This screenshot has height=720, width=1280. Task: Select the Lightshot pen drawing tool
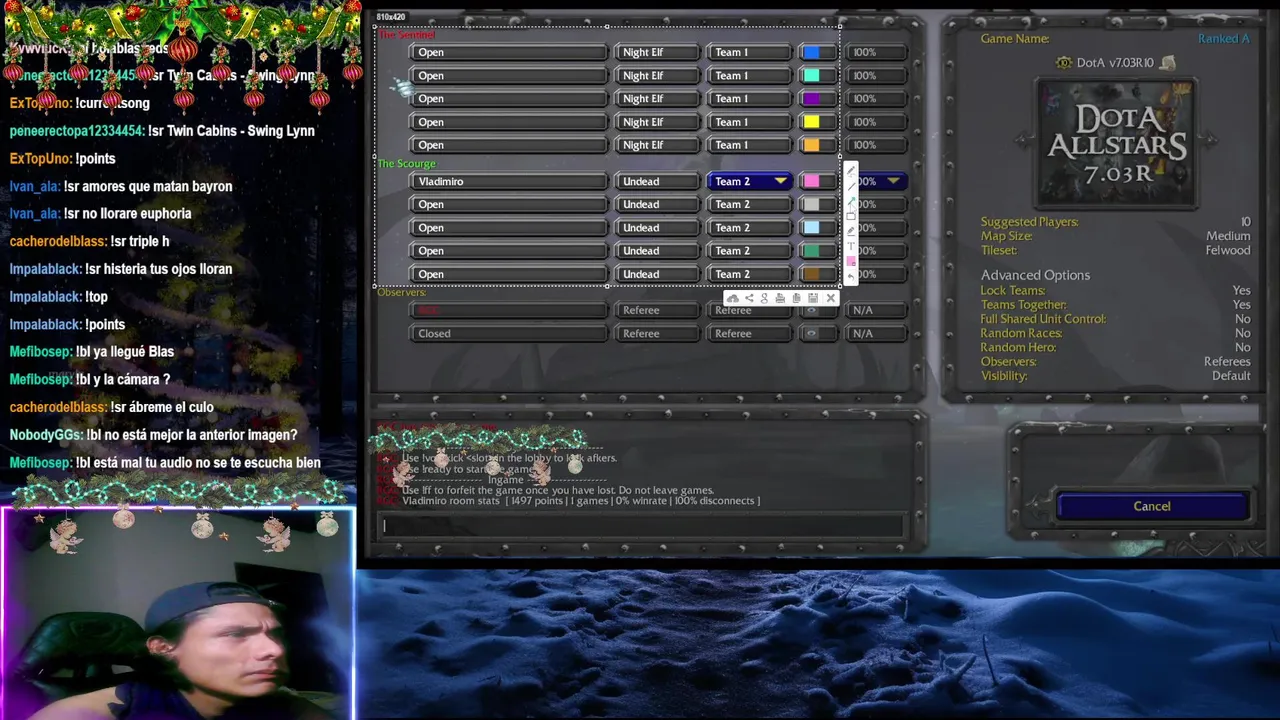(x=851, y=171)
